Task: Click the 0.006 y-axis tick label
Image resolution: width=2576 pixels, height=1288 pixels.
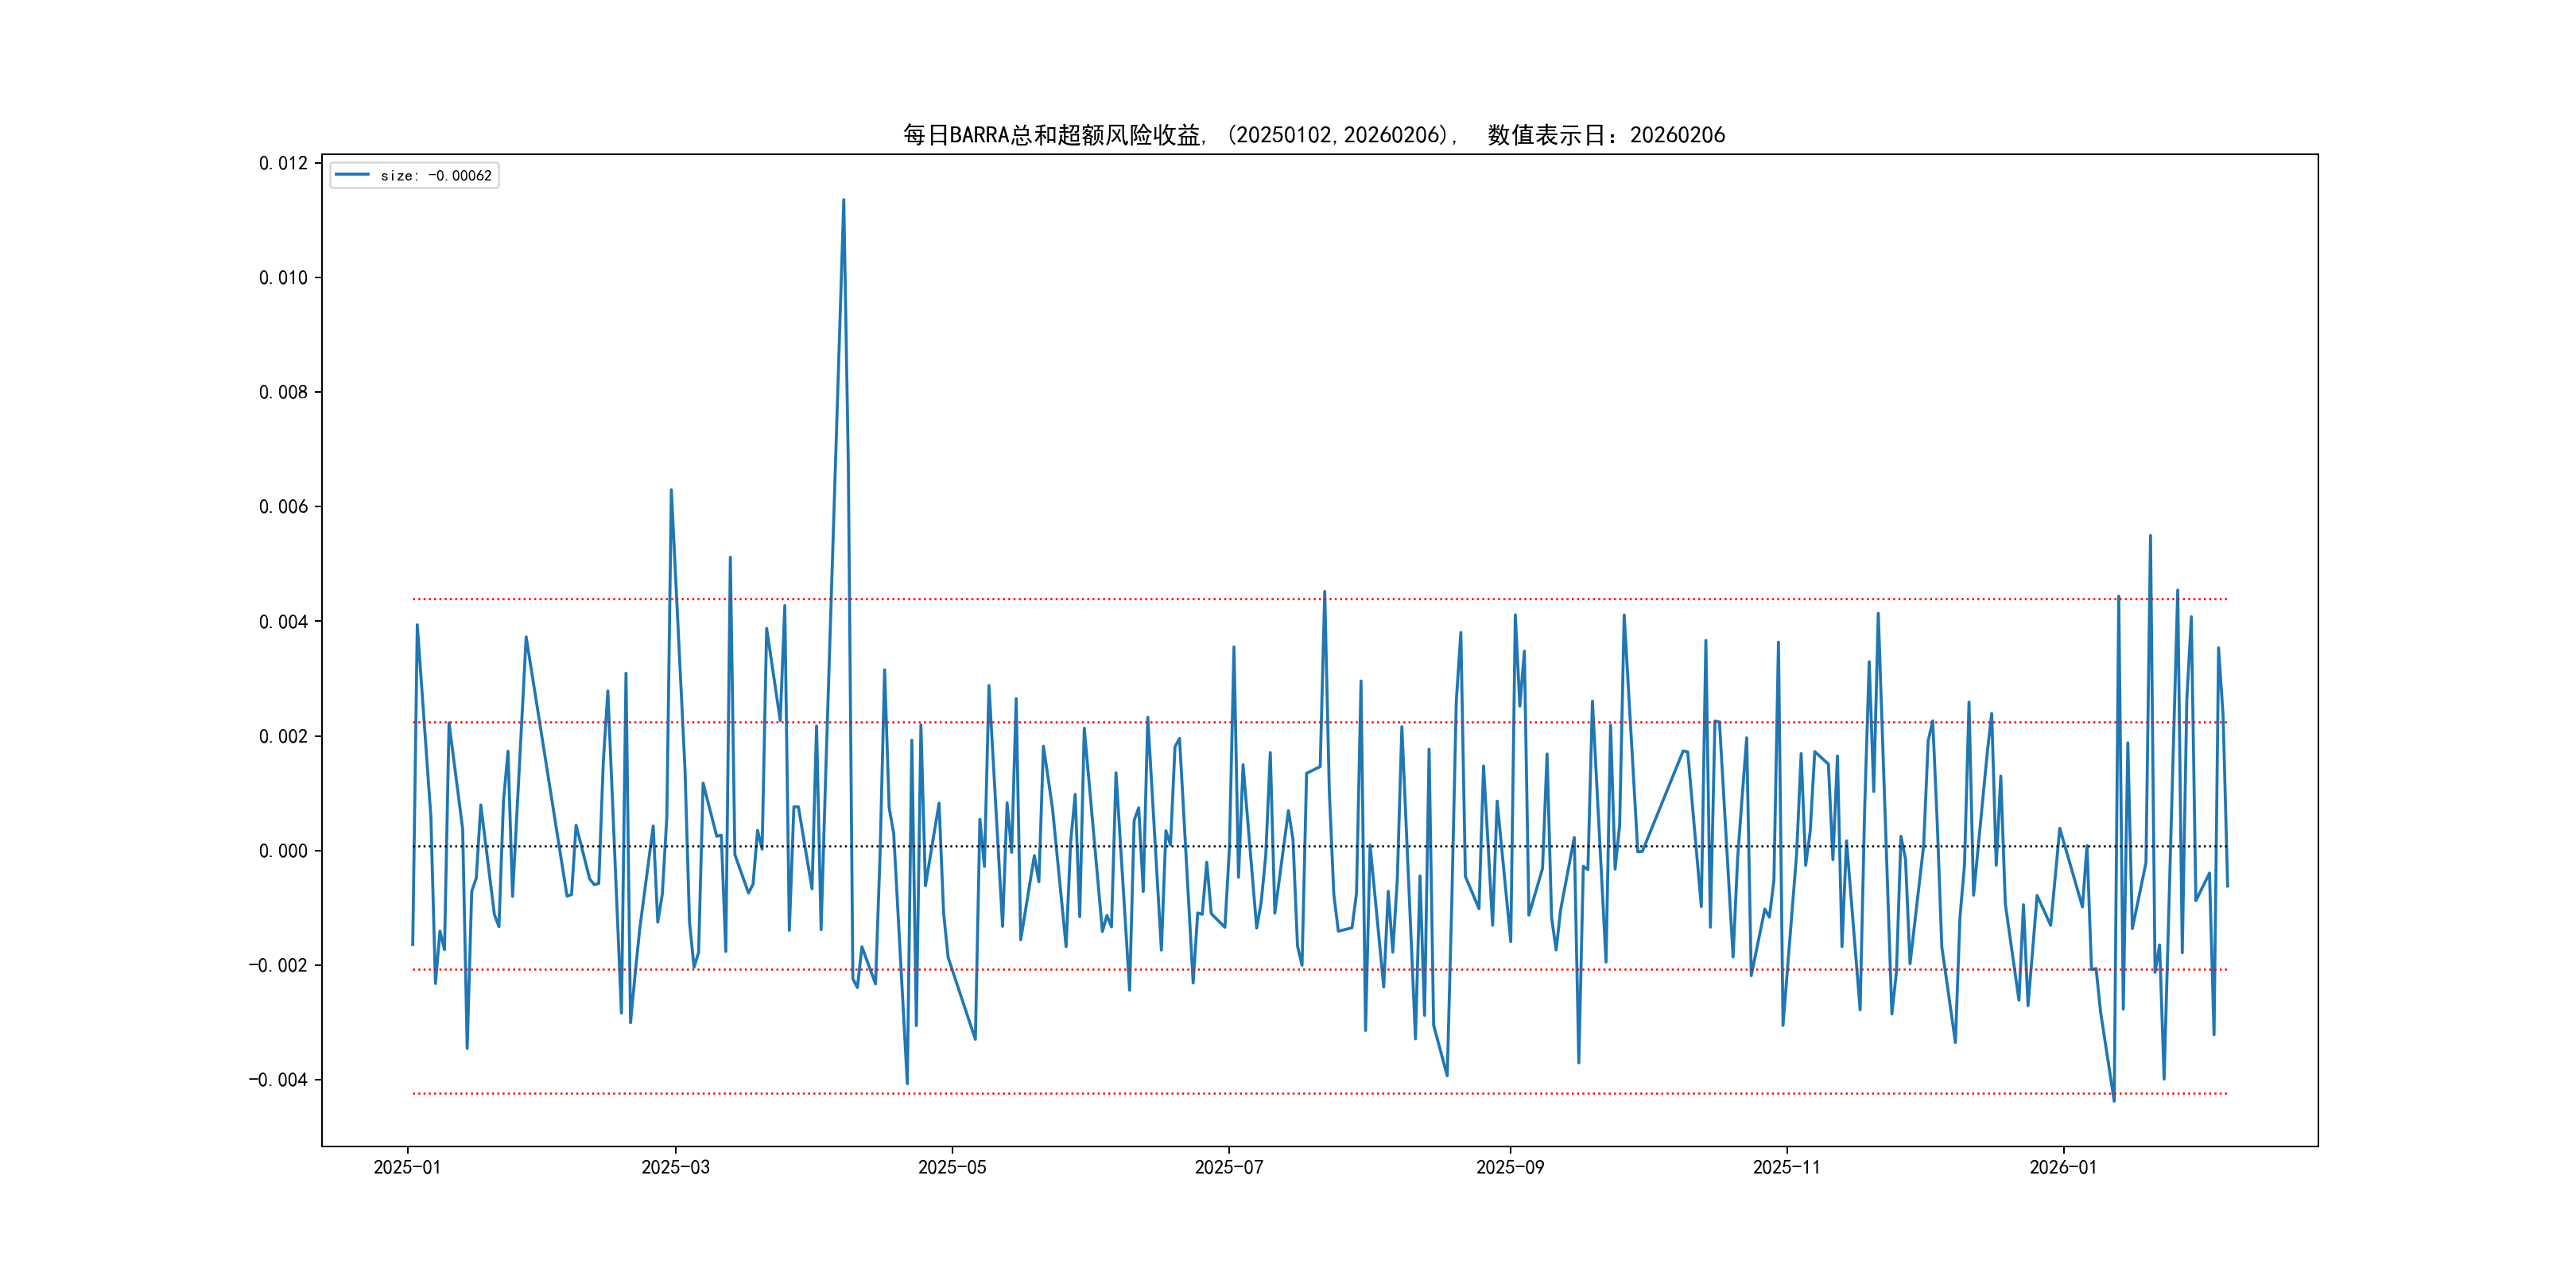Action: pos(283,507)
